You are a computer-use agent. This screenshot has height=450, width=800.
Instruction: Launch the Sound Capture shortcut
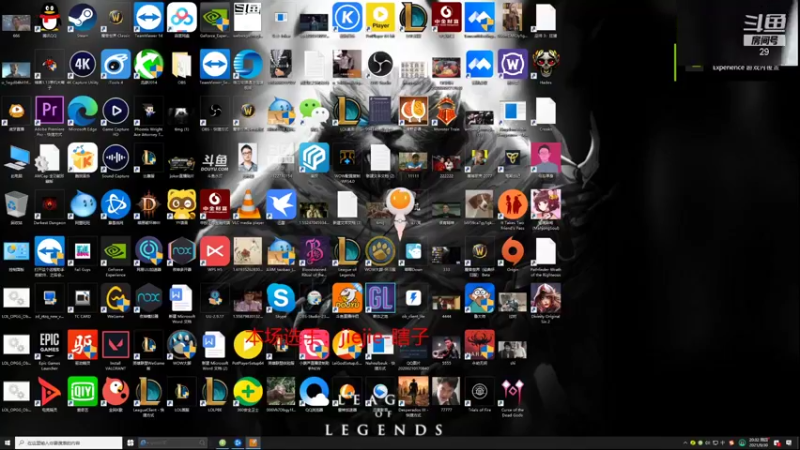116,158
